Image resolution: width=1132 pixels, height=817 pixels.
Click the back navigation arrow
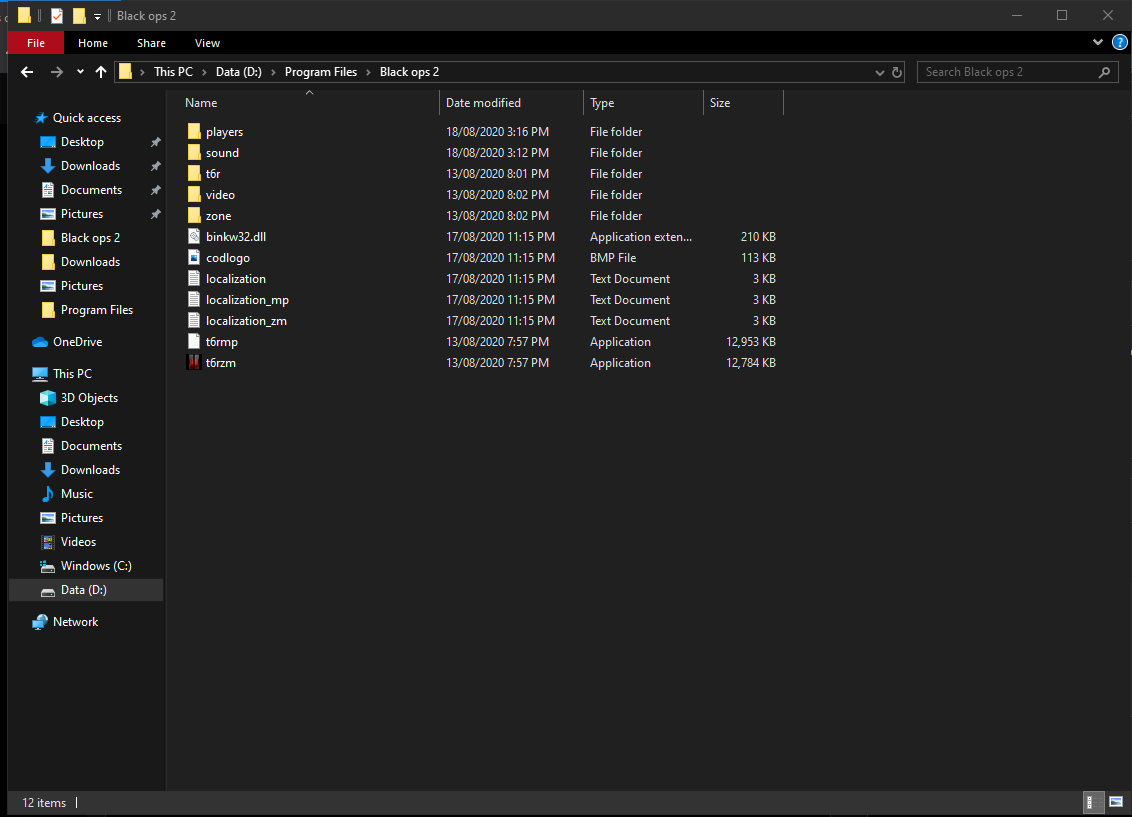[x=27, y=72]
